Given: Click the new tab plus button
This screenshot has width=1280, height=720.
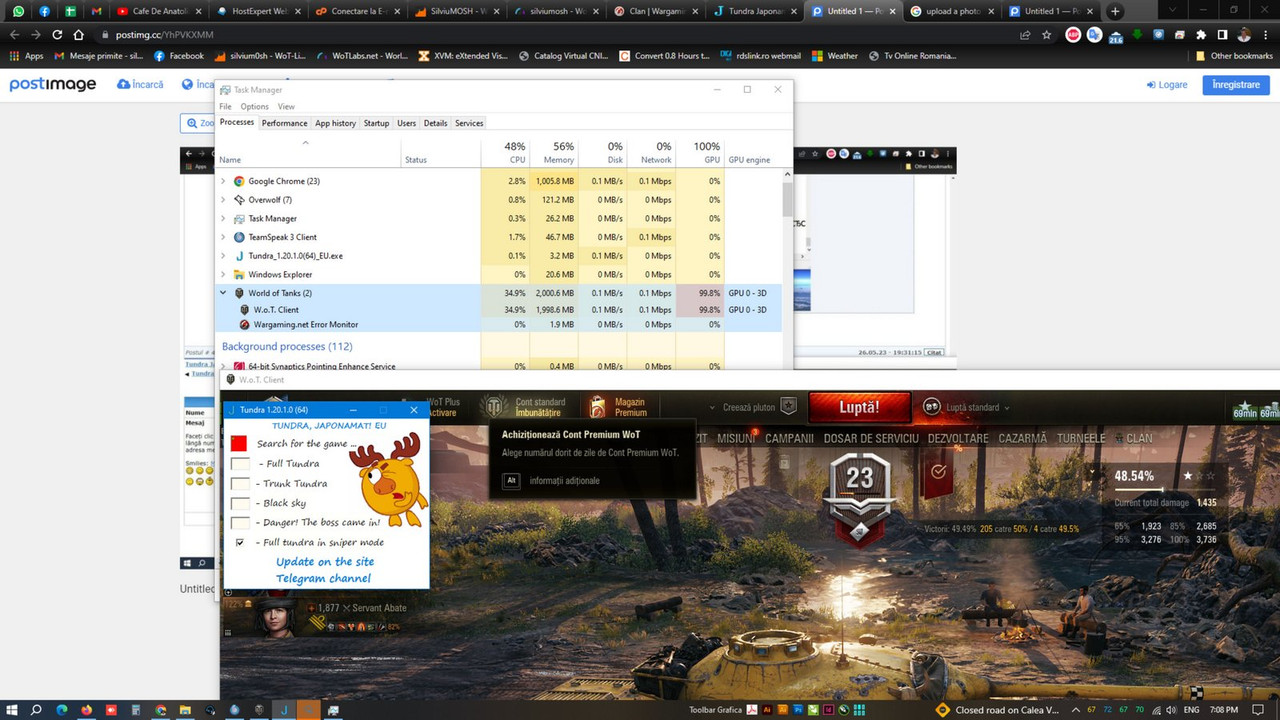Looking at the screenshot, I should pyautogui.click(x=1115, y=11).
